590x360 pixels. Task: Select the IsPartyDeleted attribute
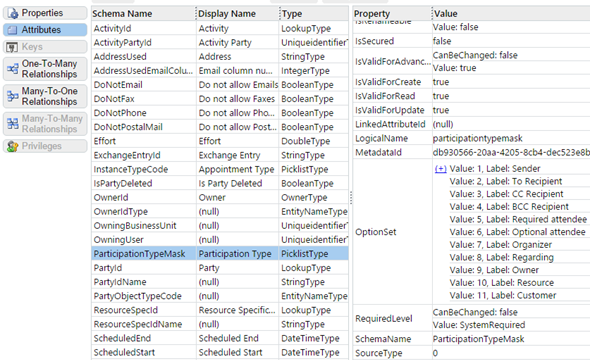[x=123, y=184]
